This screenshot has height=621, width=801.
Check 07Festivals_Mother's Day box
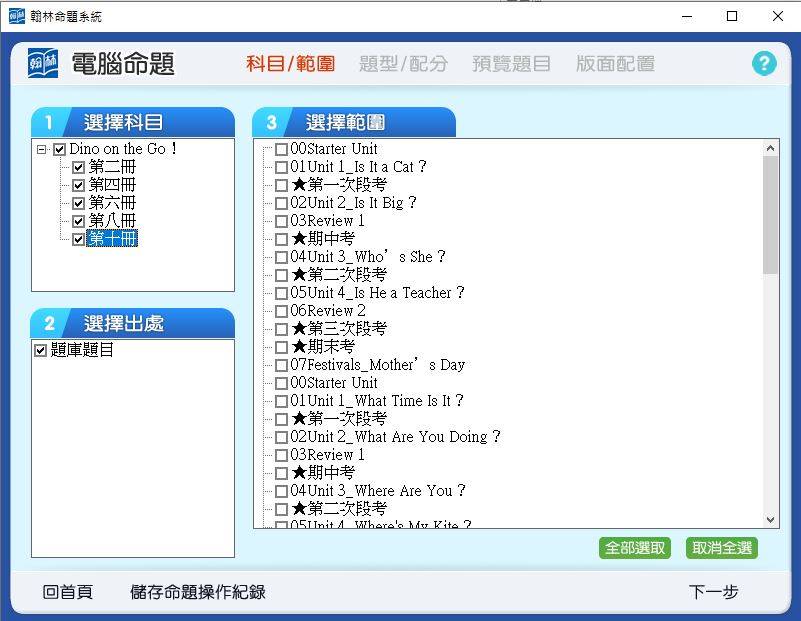[281, 365]
